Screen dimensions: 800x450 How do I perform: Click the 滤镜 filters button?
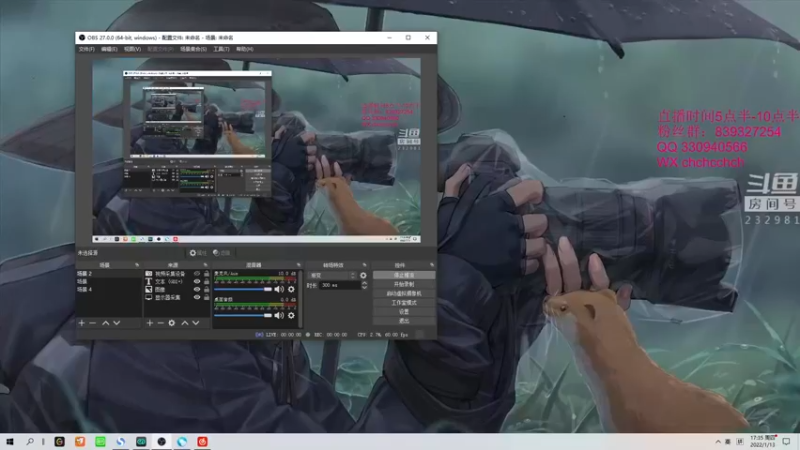(221, 253)
